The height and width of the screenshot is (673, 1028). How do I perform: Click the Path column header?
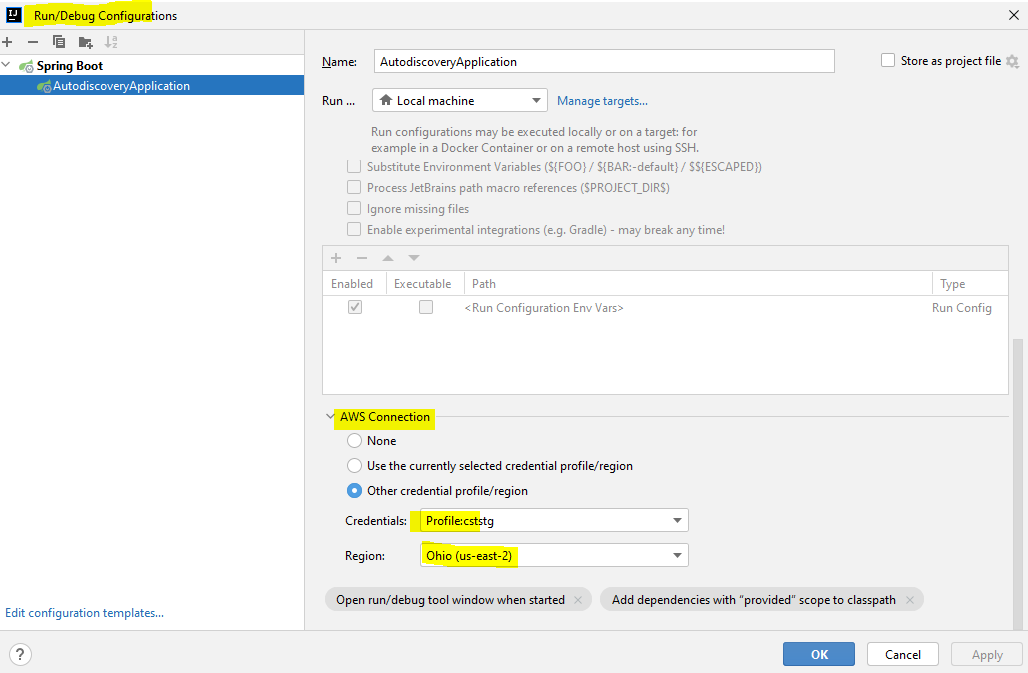pyautogui.click(x=698, y=283)
